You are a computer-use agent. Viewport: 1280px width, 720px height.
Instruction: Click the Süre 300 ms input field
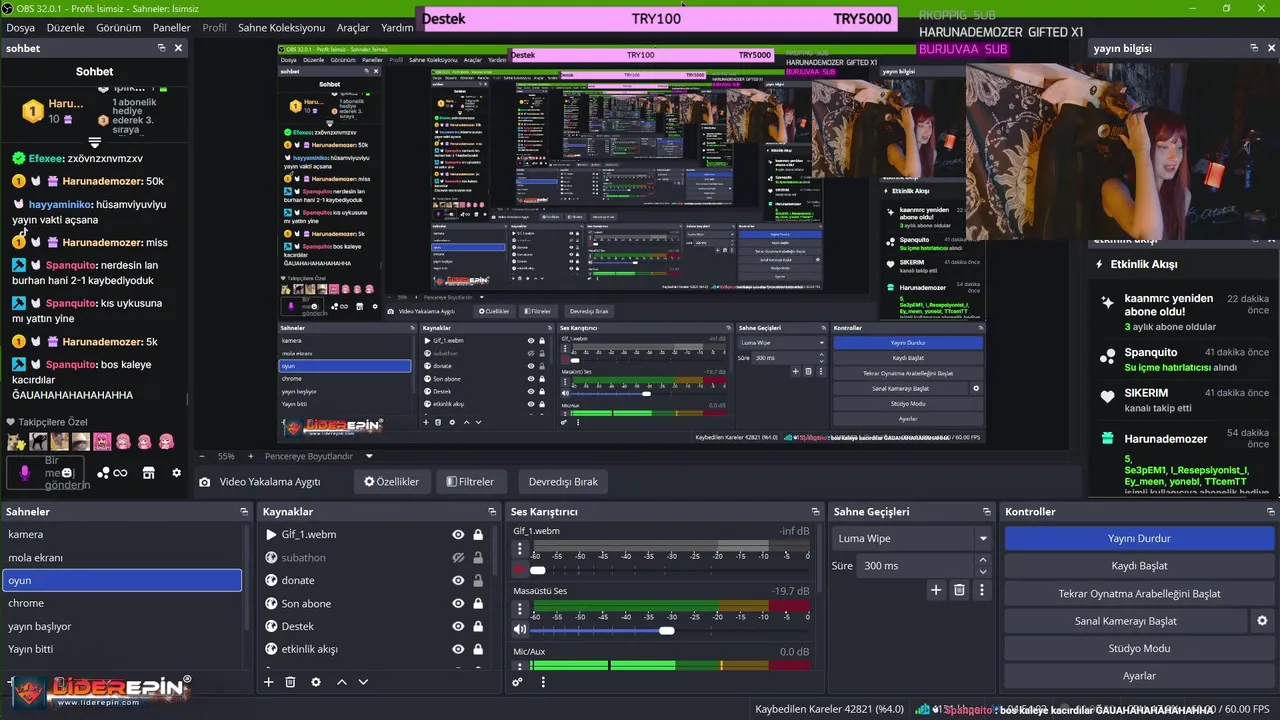[x=916, y=566]
